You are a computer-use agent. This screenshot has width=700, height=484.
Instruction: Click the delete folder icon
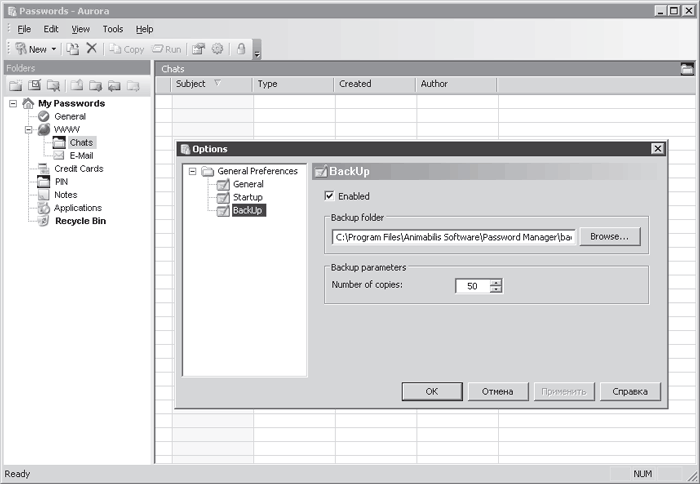pyautogui.click(x=54, y=85)
